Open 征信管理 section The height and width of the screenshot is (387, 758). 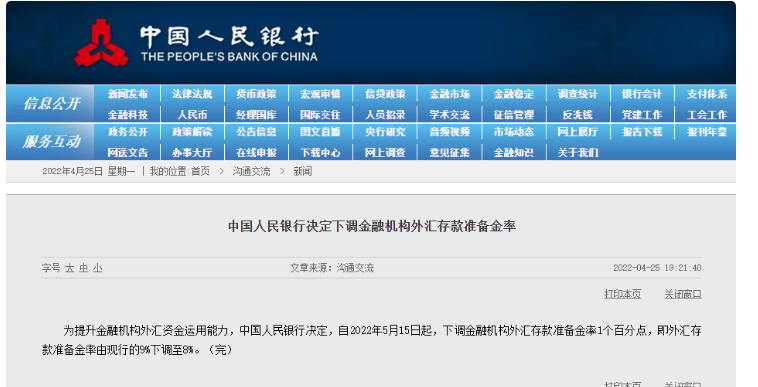(514, 115)
